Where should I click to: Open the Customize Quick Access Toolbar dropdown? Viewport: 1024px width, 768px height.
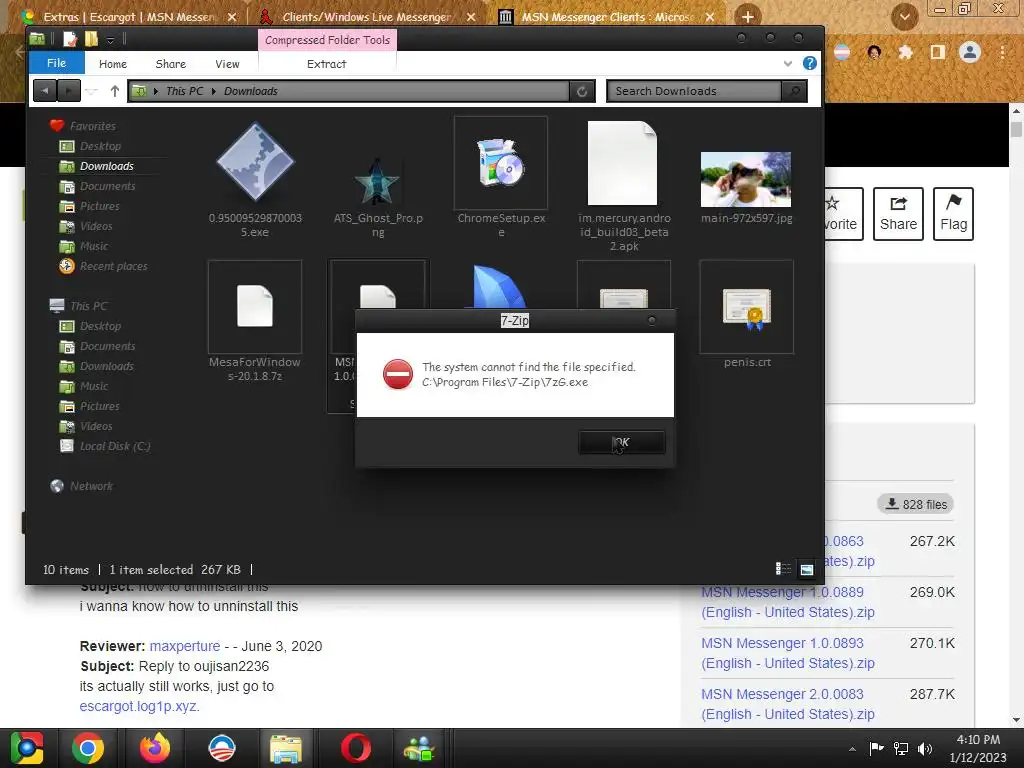pos(110,40)
